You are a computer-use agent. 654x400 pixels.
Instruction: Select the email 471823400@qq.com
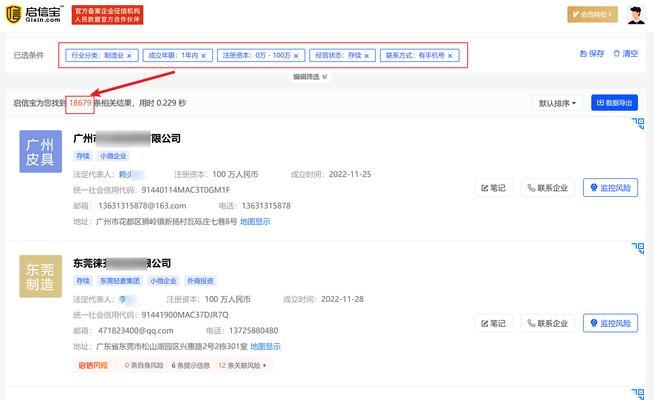136,331
